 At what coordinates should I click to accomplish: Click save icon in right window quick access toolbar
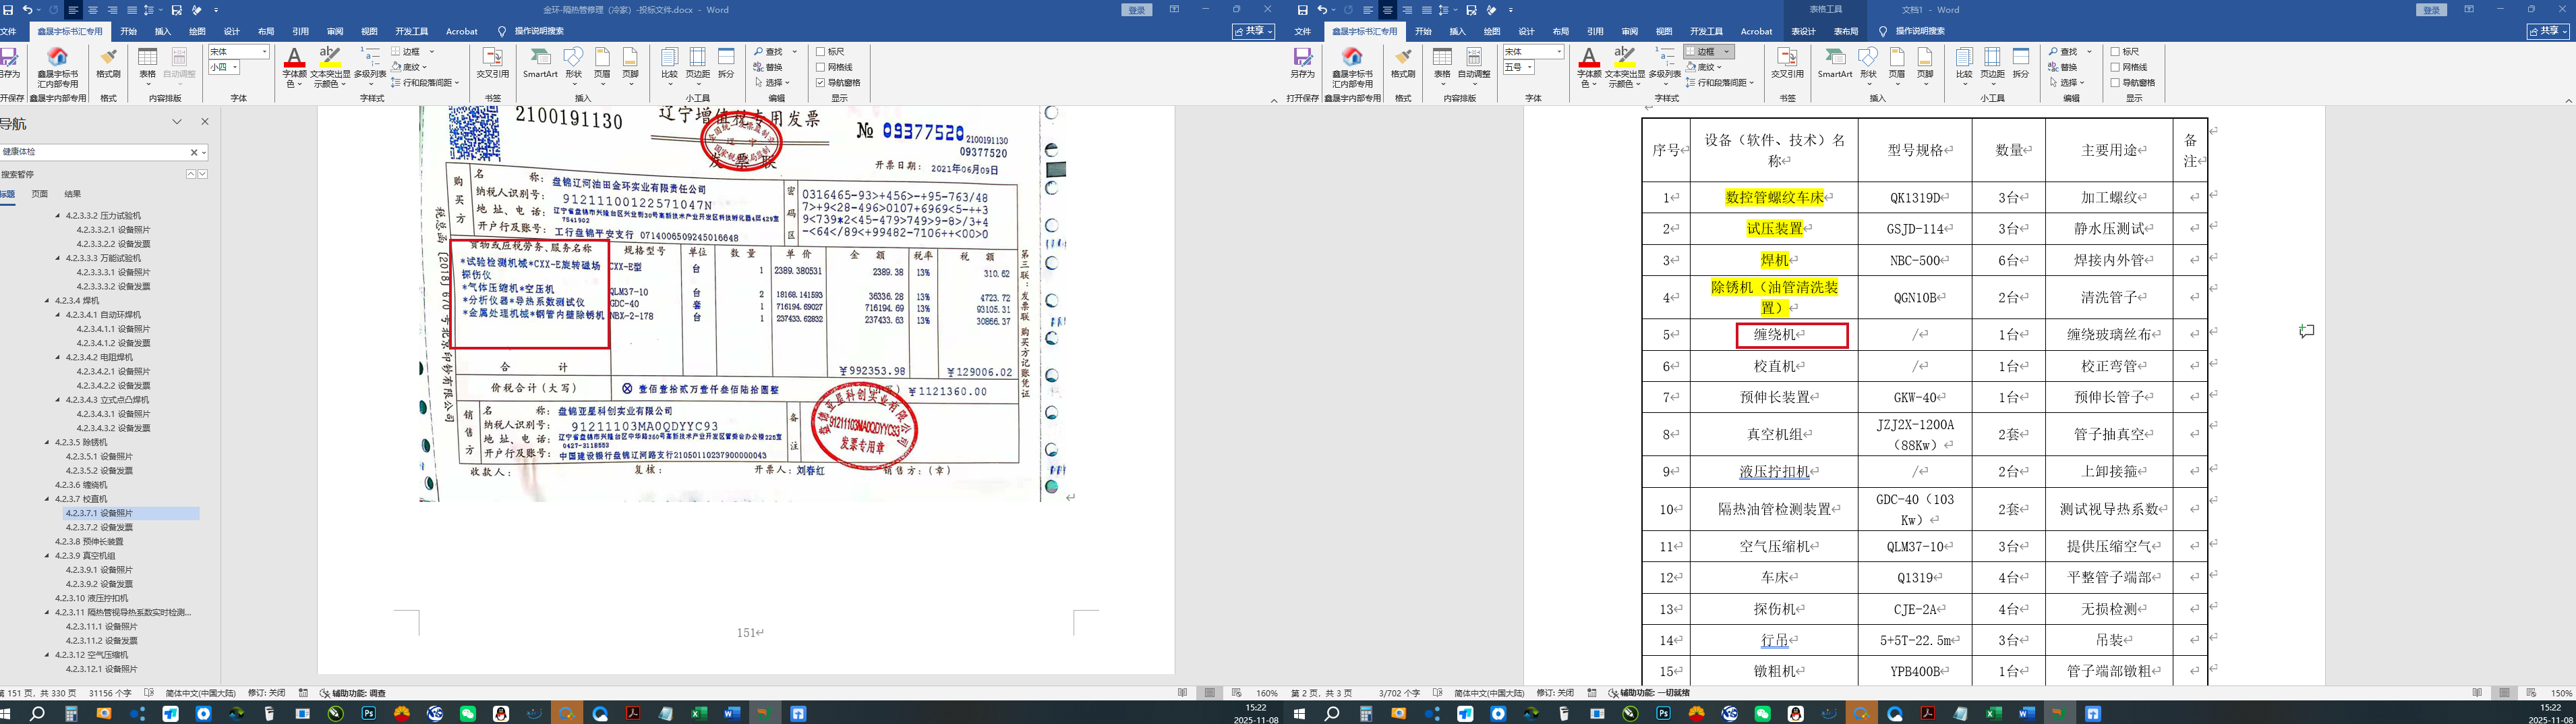(1302, 10)
